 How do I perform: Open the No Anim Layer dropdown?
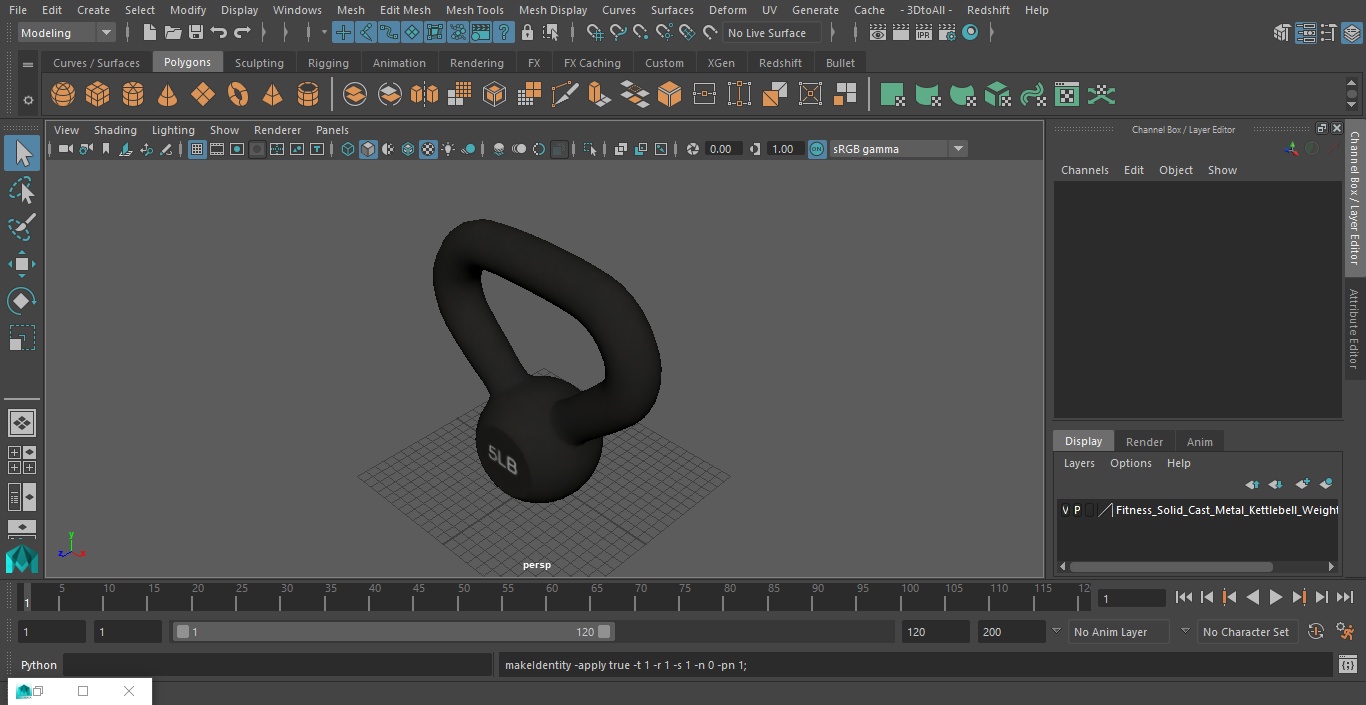(1118, 632)
